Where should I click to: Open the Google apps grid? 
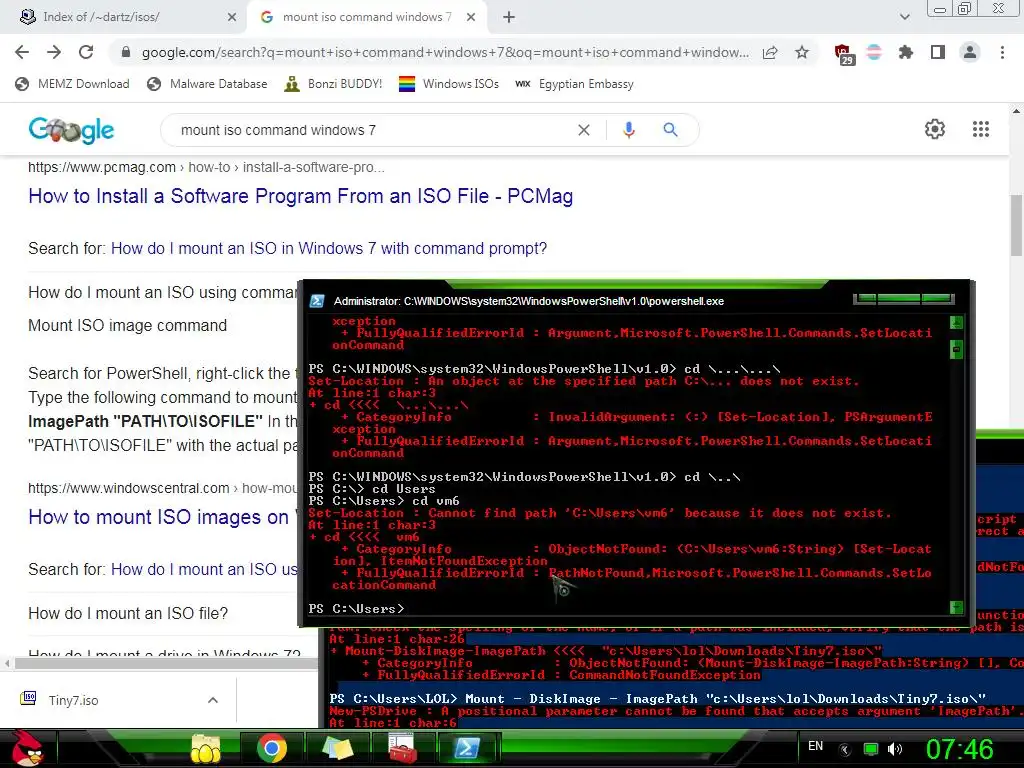click(x=981, y=129)
